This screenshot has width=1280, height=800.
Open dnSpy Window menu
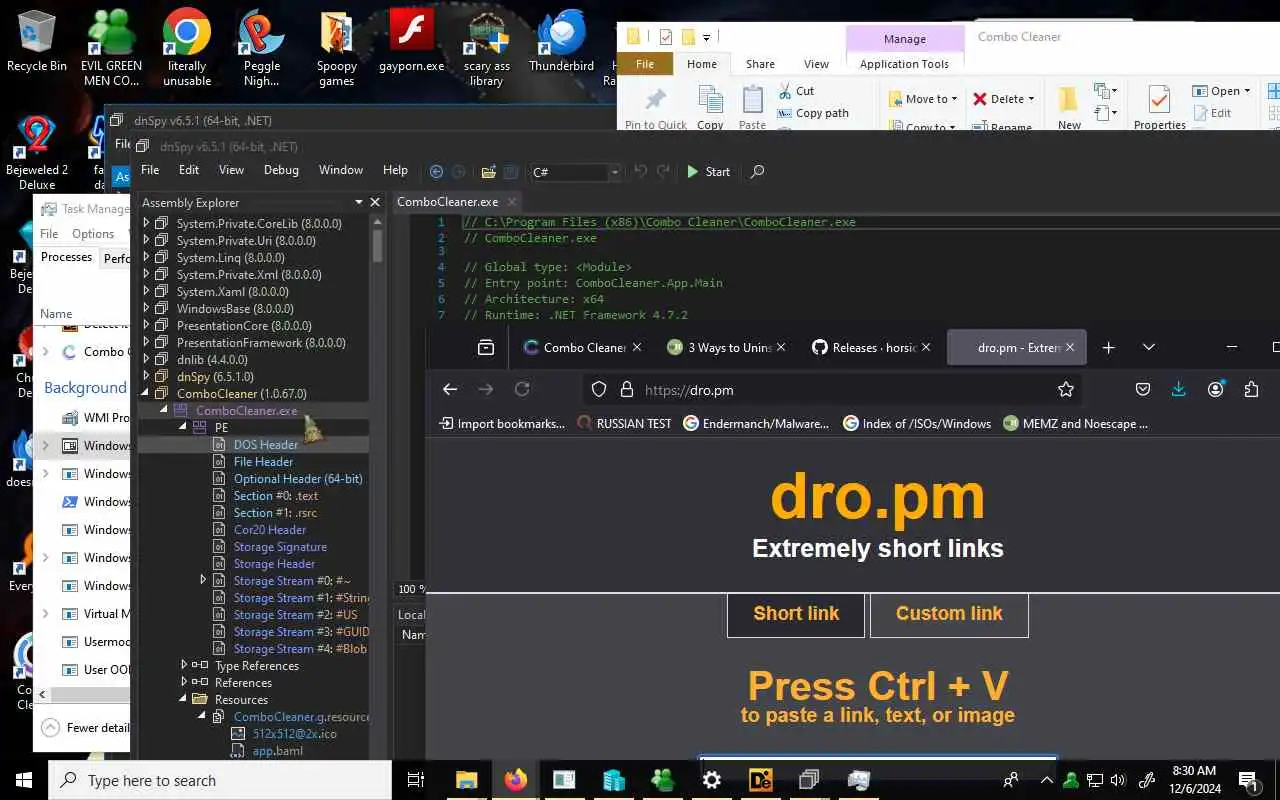(x=341, y=170)
